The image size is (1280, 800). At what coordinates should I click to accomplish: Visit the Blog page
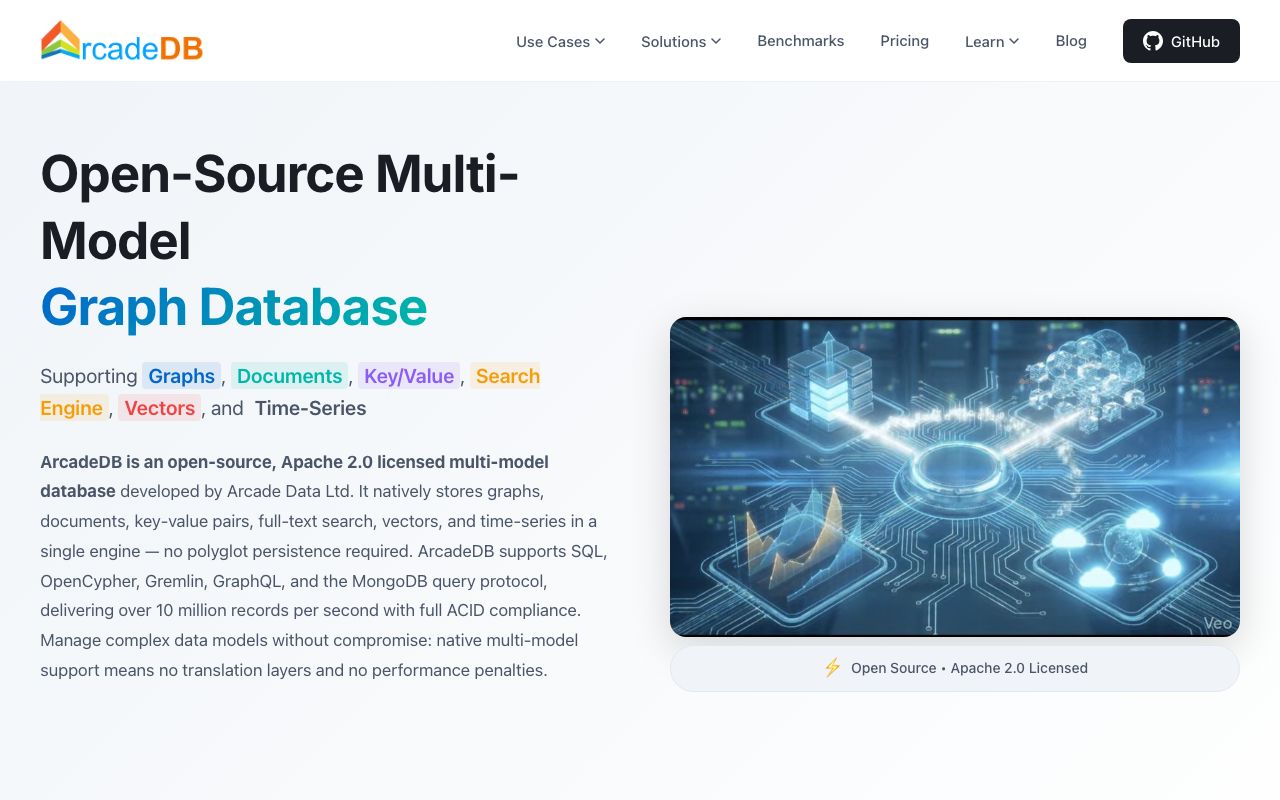click(1071, 41)
